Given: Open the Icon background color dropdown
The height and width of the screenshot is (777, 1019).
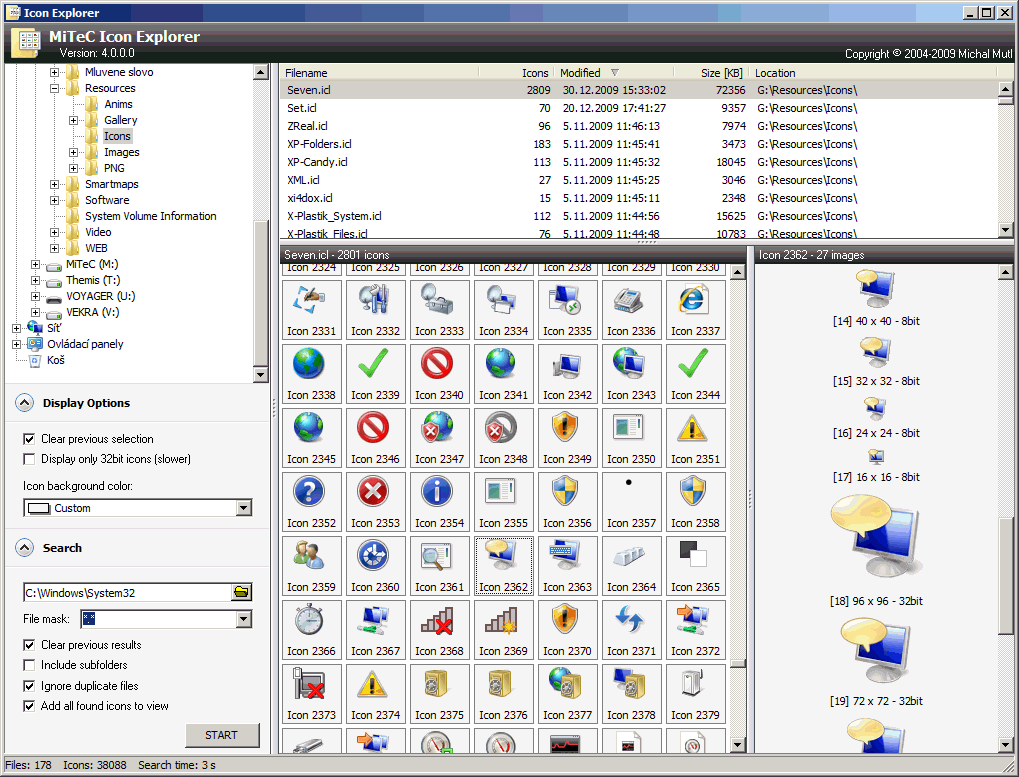Looking at the screenshot, I should (x=243, y=508).
